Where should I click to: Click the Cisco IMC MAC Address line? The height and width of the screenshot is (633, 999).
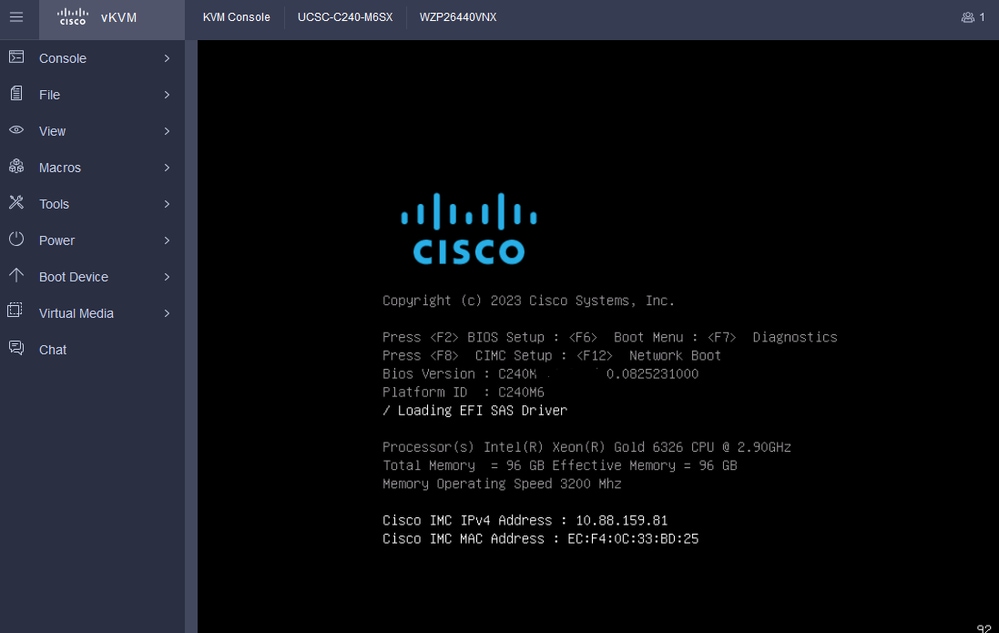(x=540, y=539)
